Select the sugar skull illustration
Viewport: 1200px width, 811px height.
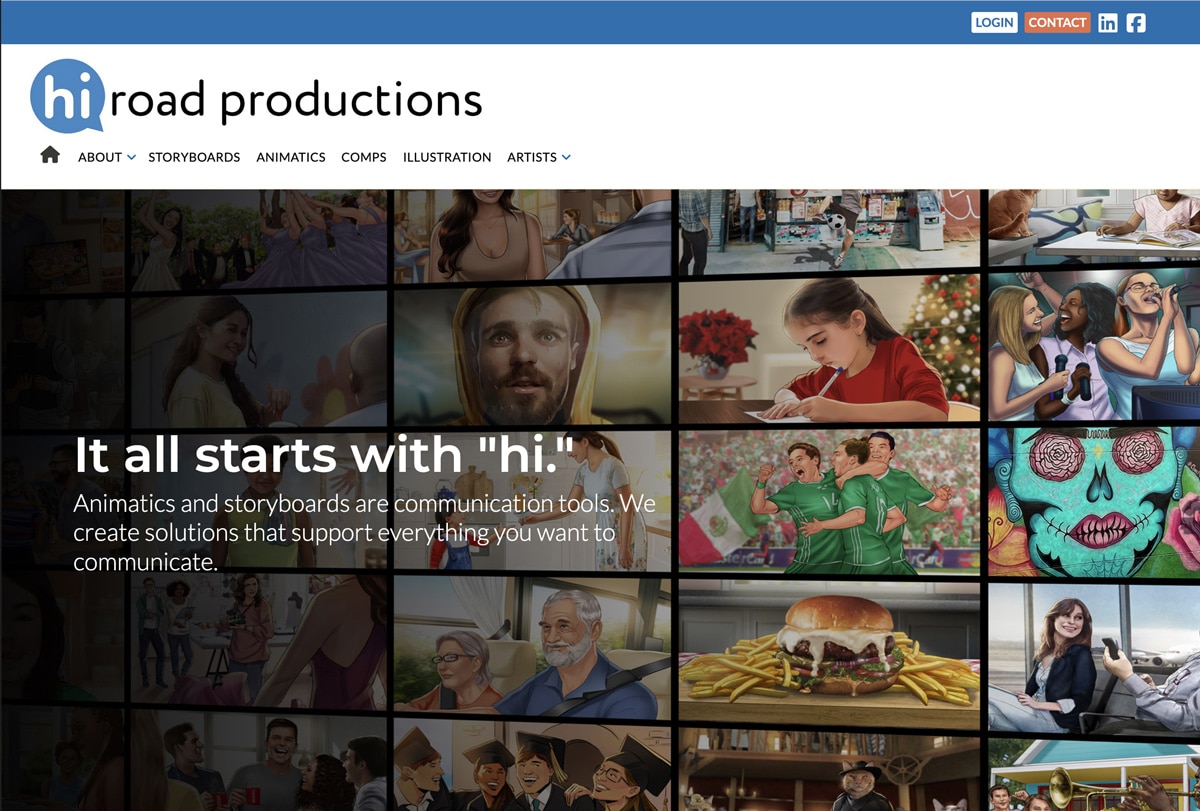[1094, 501]
